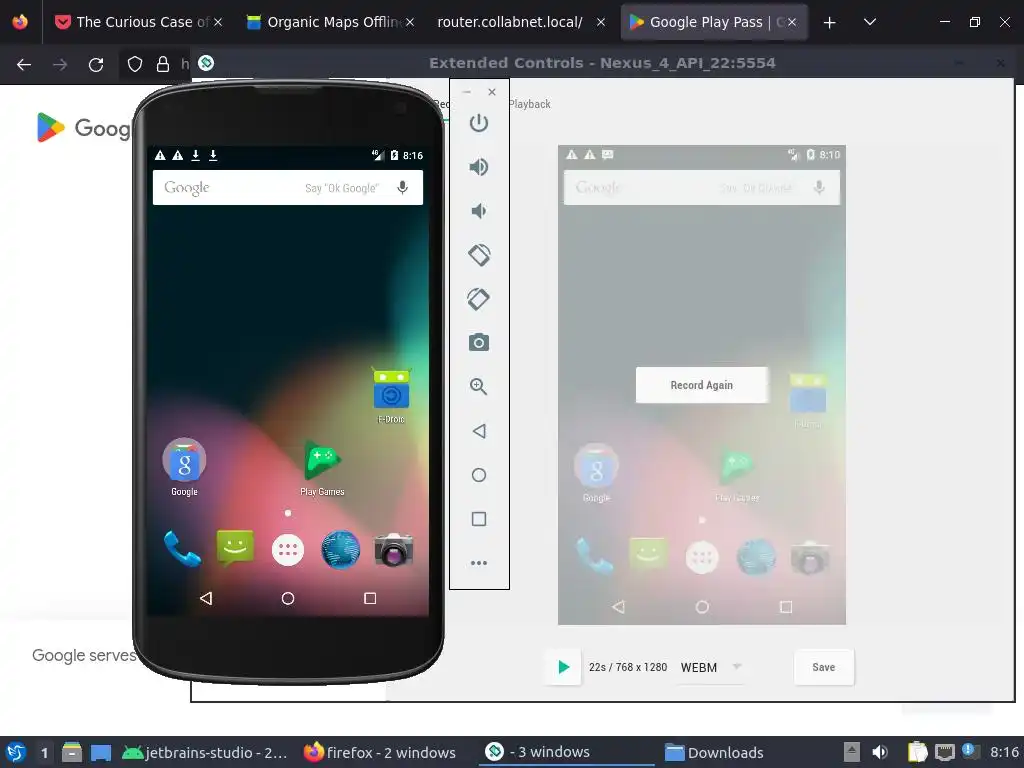Click the show desktop icon in the taskbar
This screenshot has width=1024, height=768.
click(101, 752)
